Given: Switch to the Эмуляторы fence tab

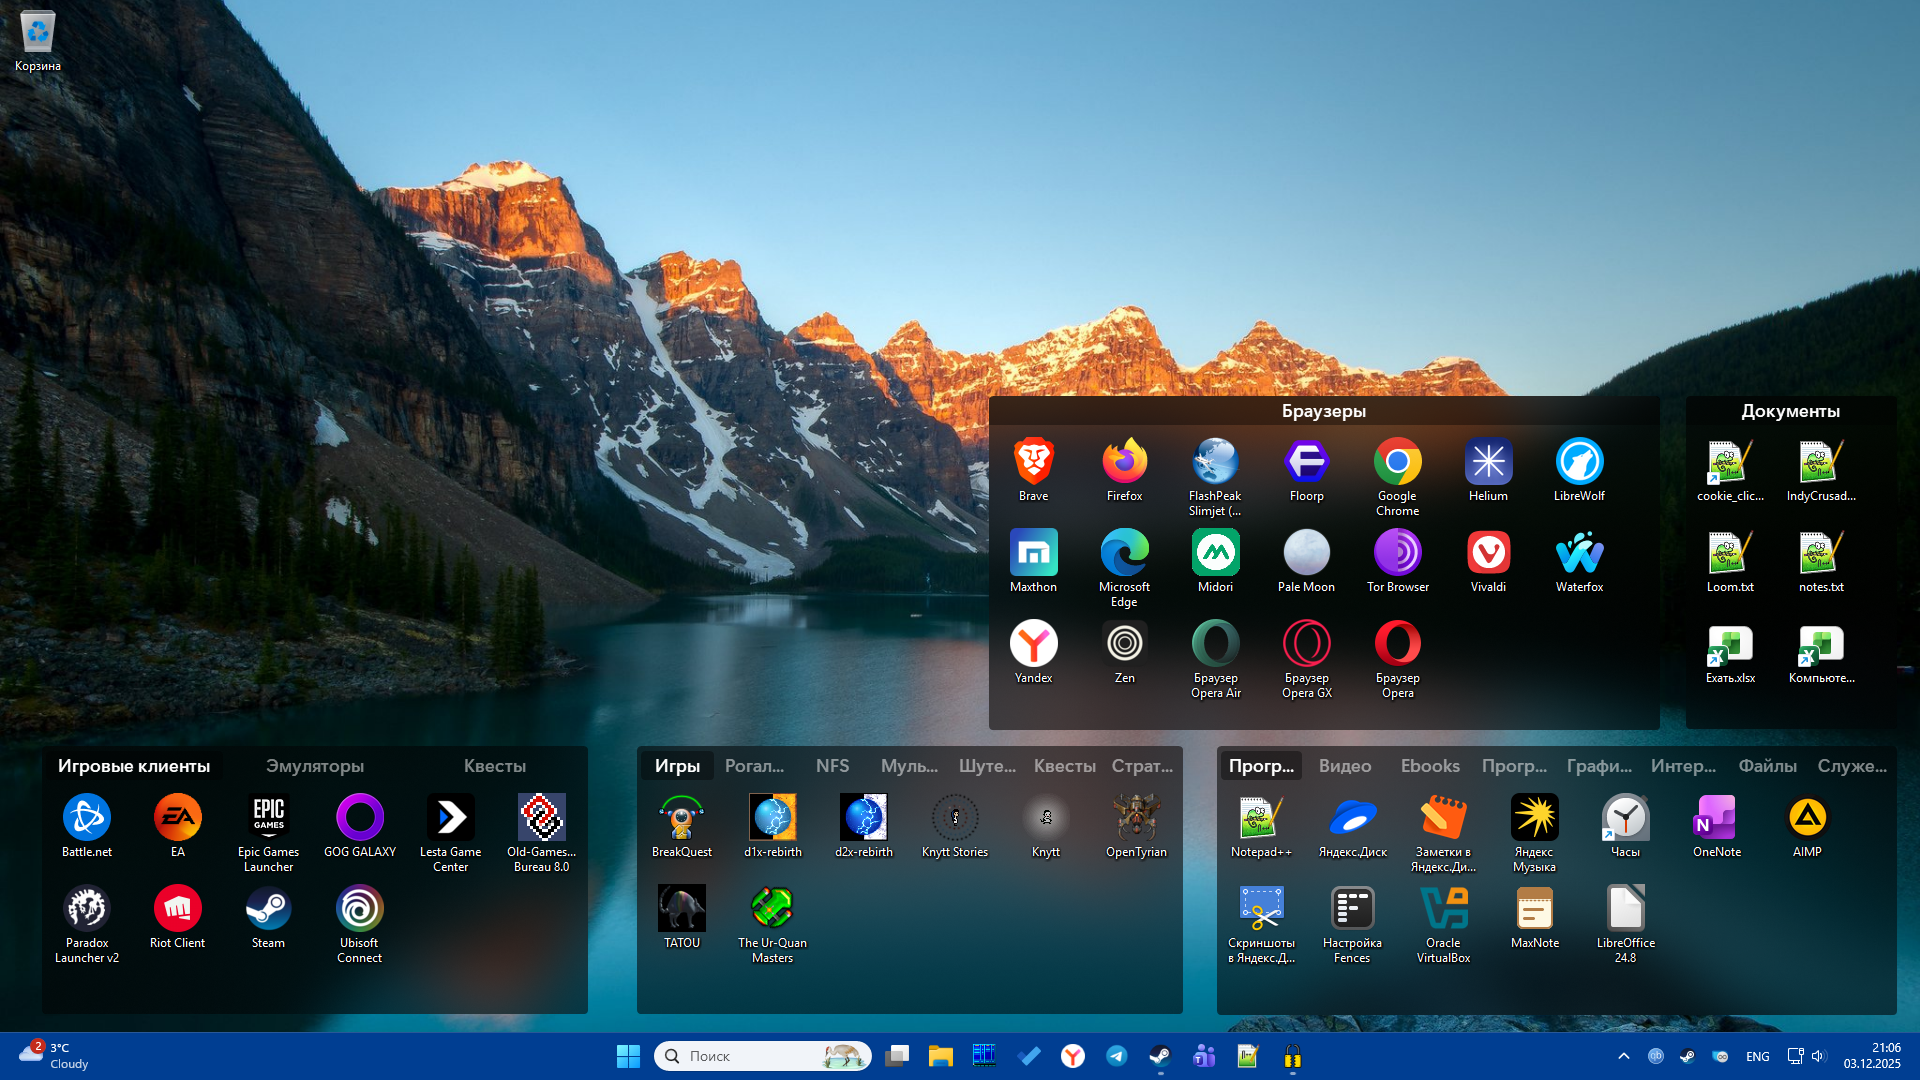Looking at the screenshot, I should click(x=314, y=766).
